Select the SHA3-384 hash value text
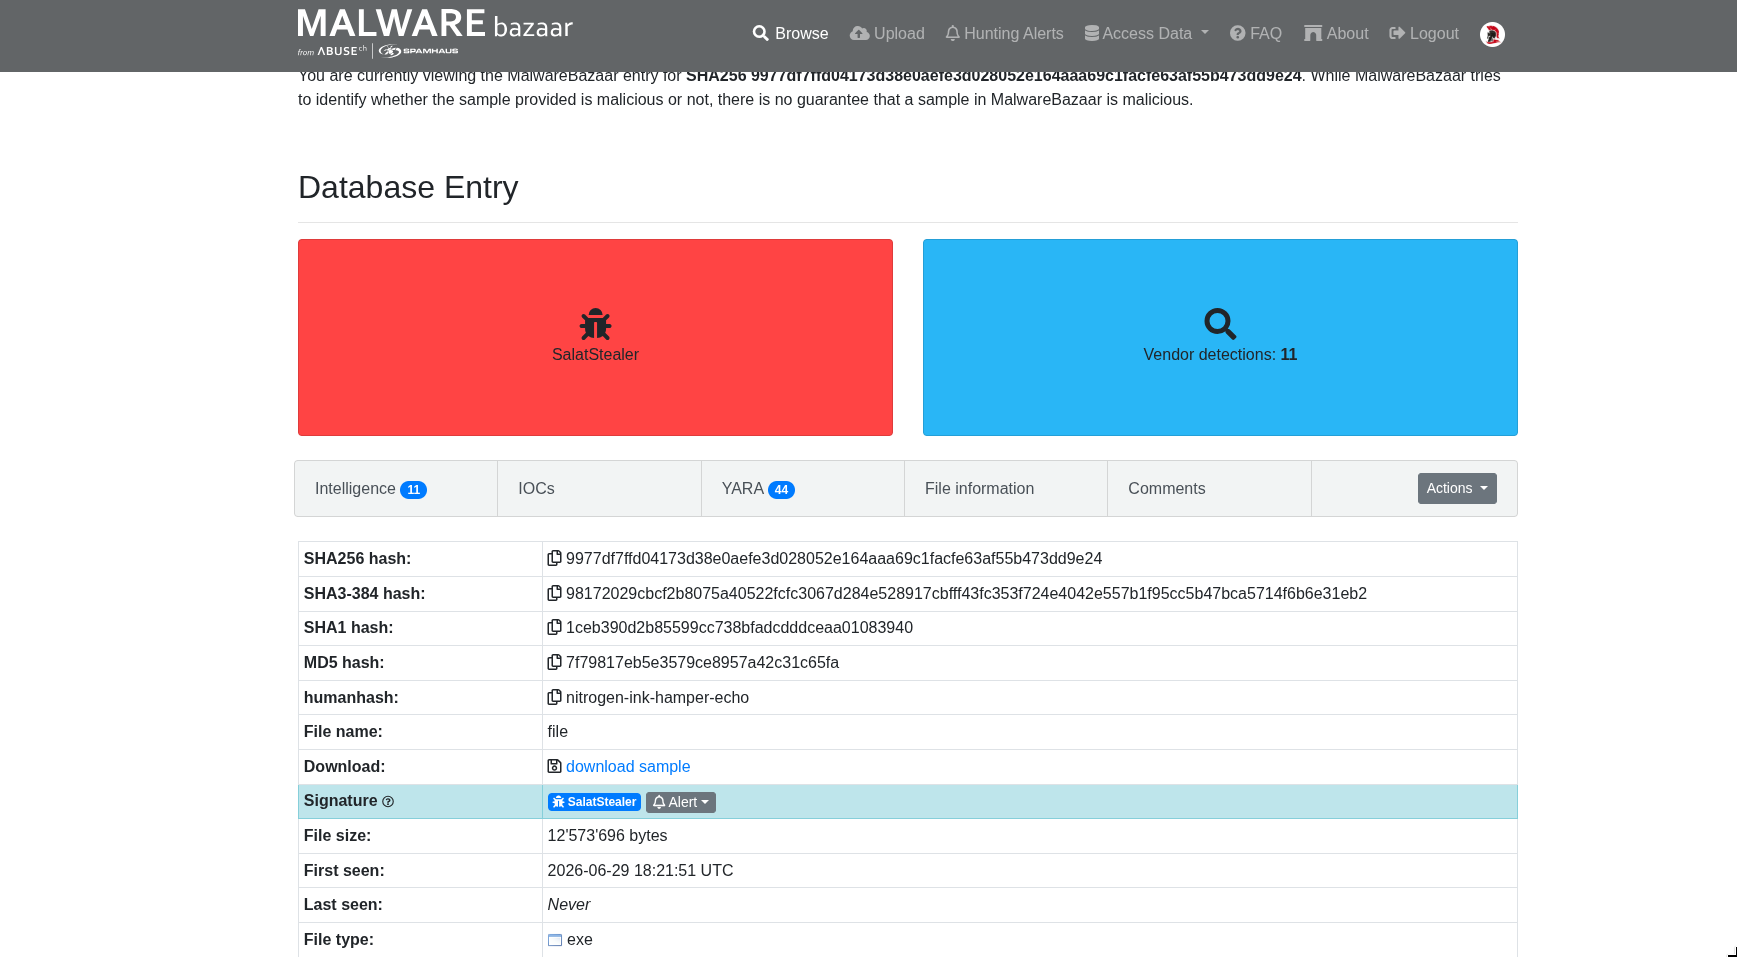1737x957 pixels. point(966,593)
